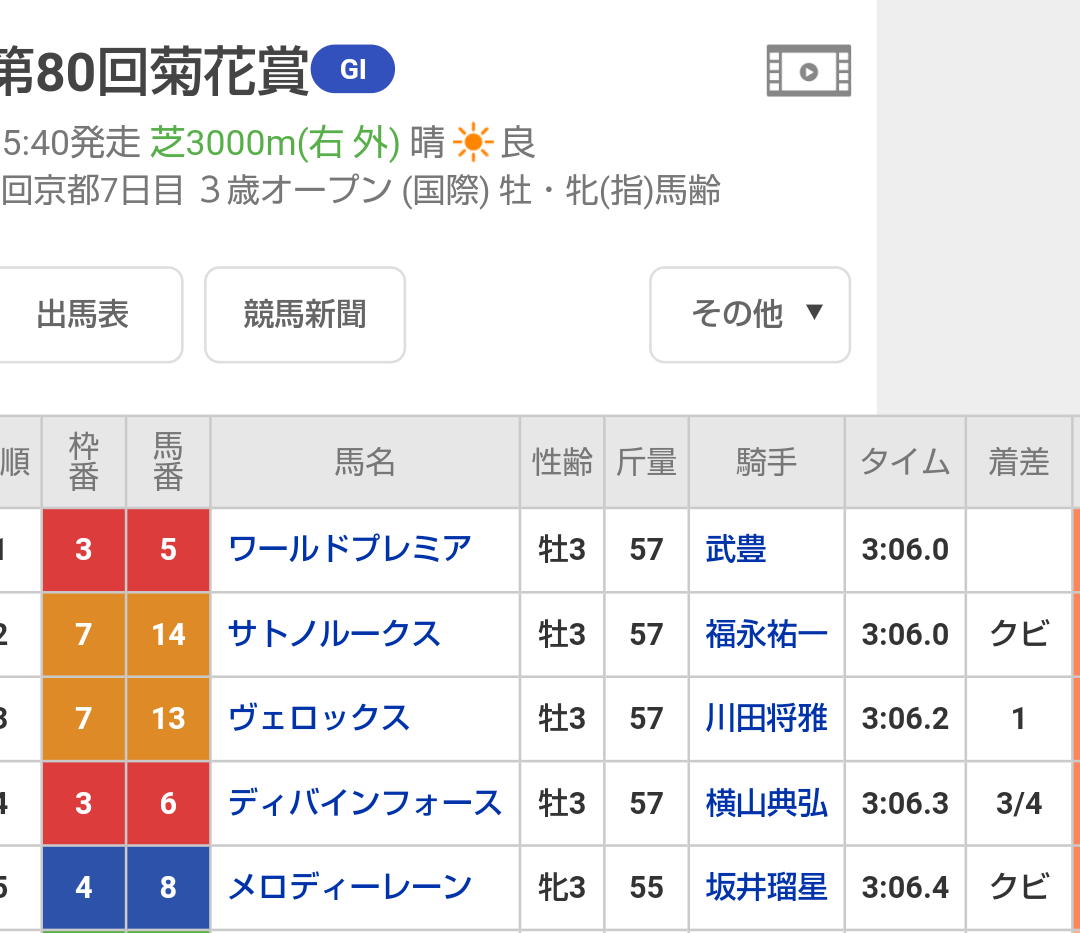Open the 競馬新聞 tab

305,314
